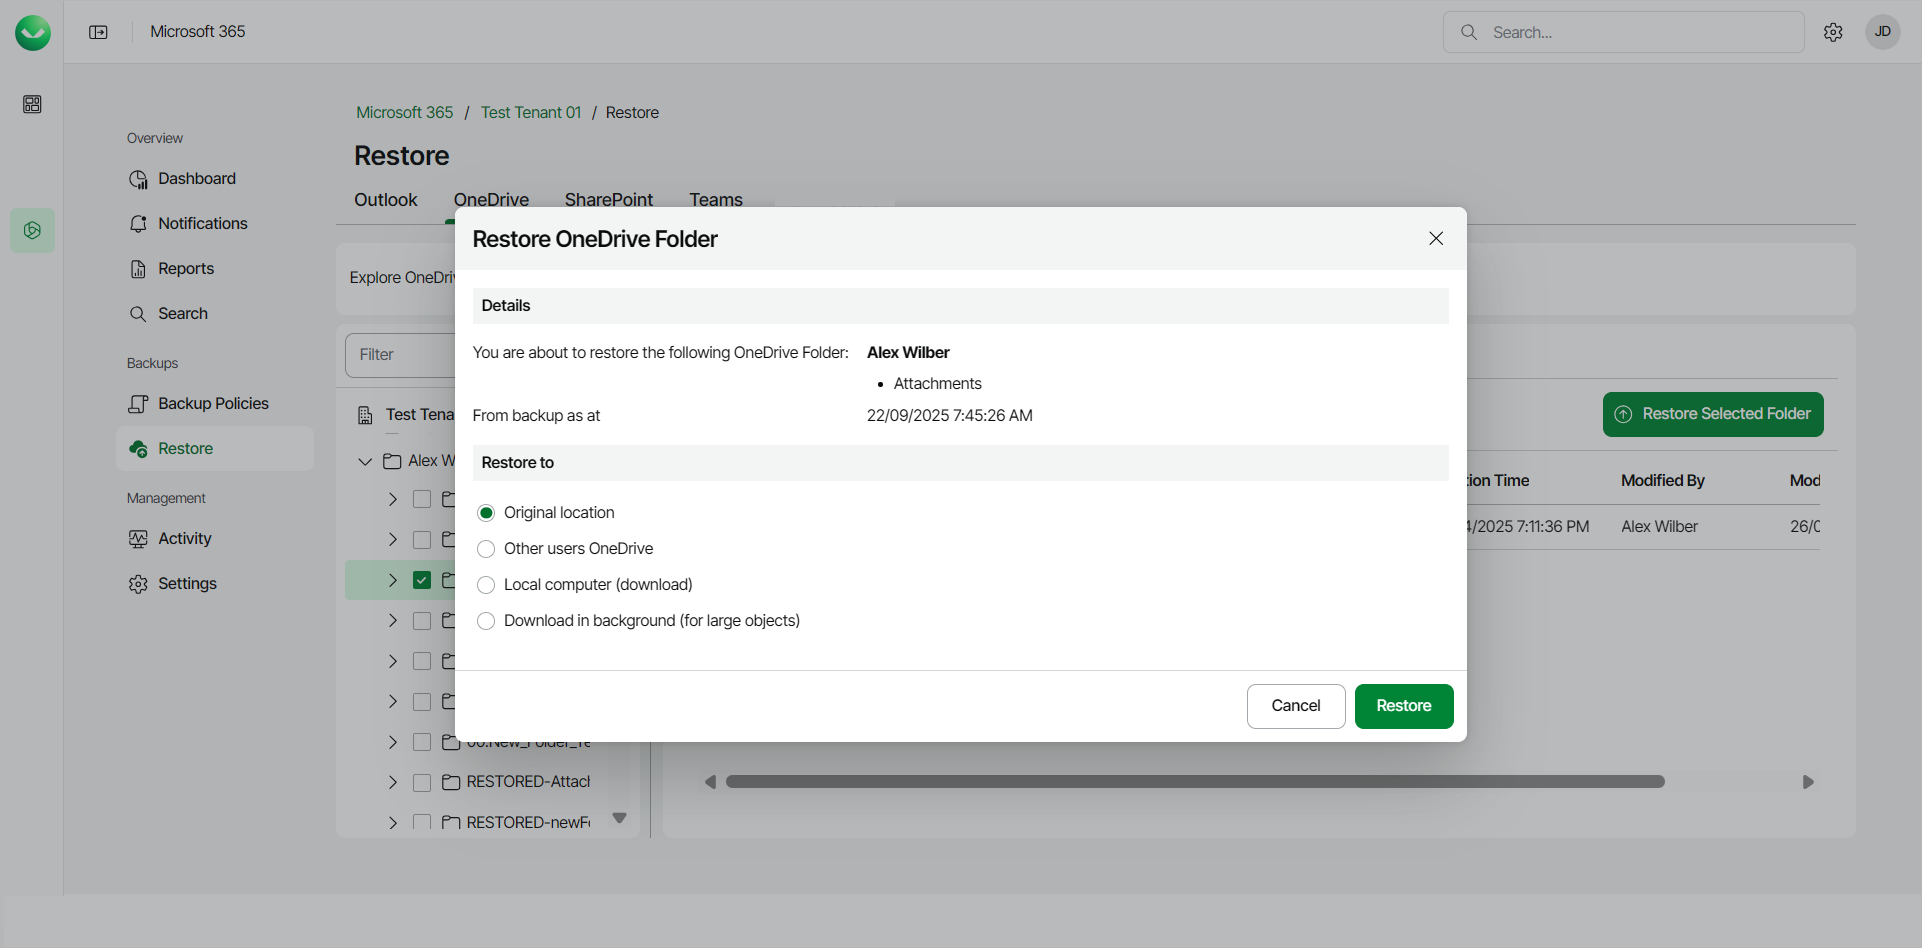This screenshot has width=1922, height=948.
Task: Expand the checked folder's chevron
Action: (x=393, y=580)
